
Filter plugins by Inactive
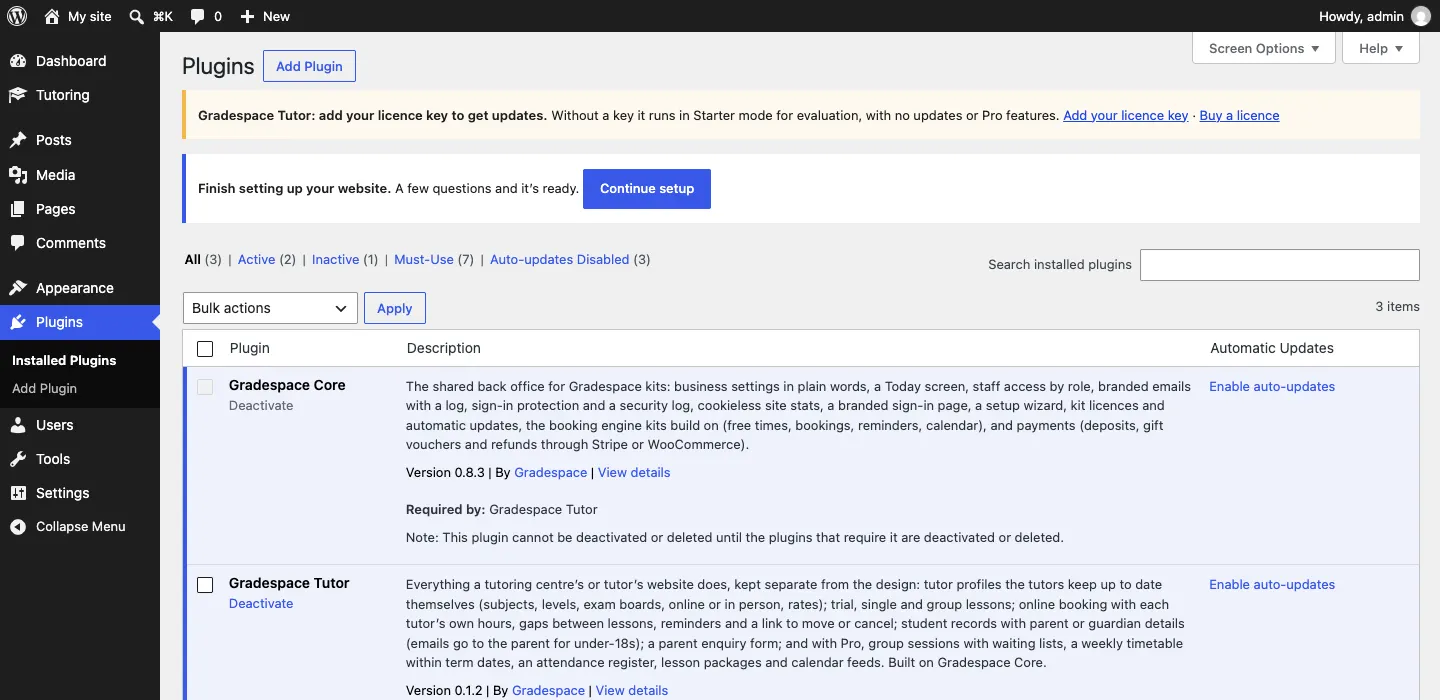pos(335,259)
